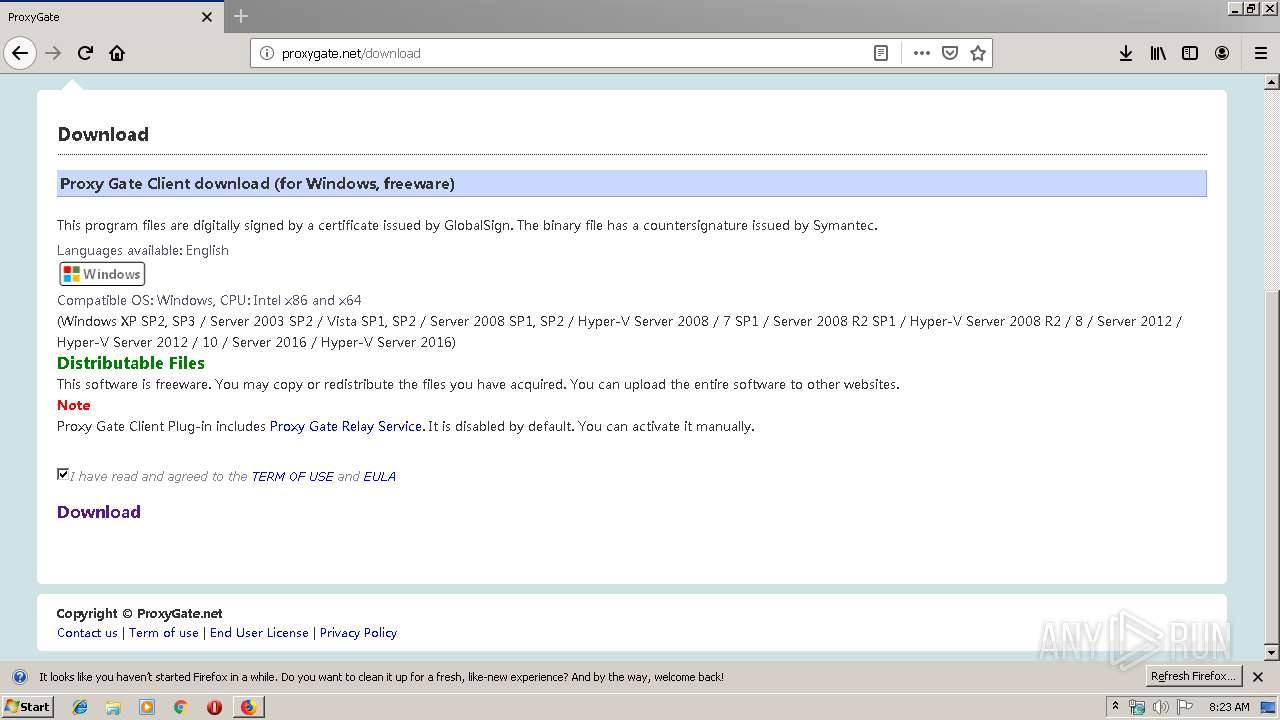Image resolution: width=1280 pixels, height=720 pixels.
Task: Open the EULA link
Action: (379, 476)
